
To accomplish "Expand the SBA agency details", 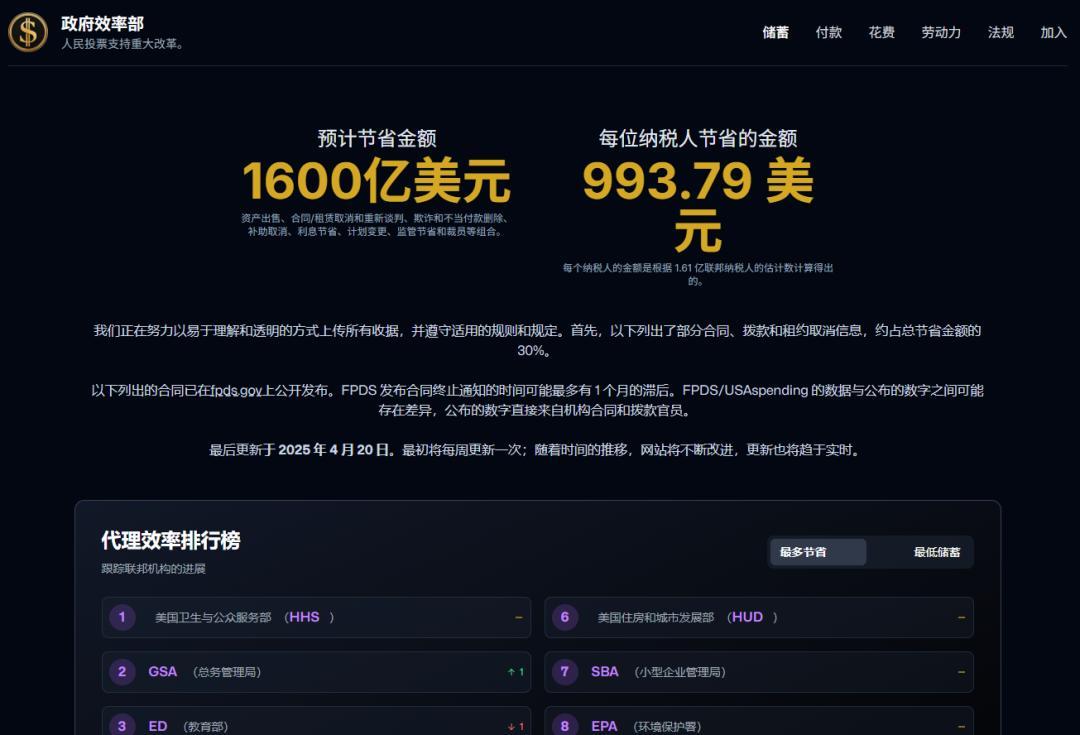I will (x=758, y=672).
